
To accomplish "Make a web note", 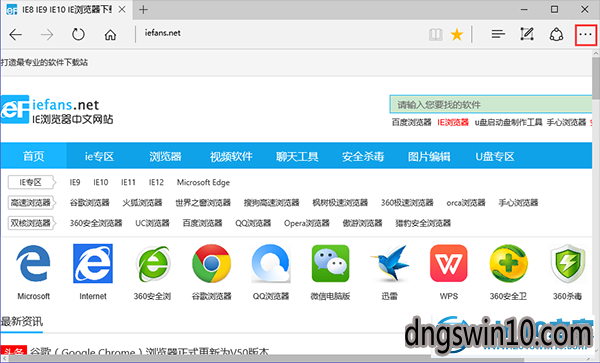I will tap(527, 34).
